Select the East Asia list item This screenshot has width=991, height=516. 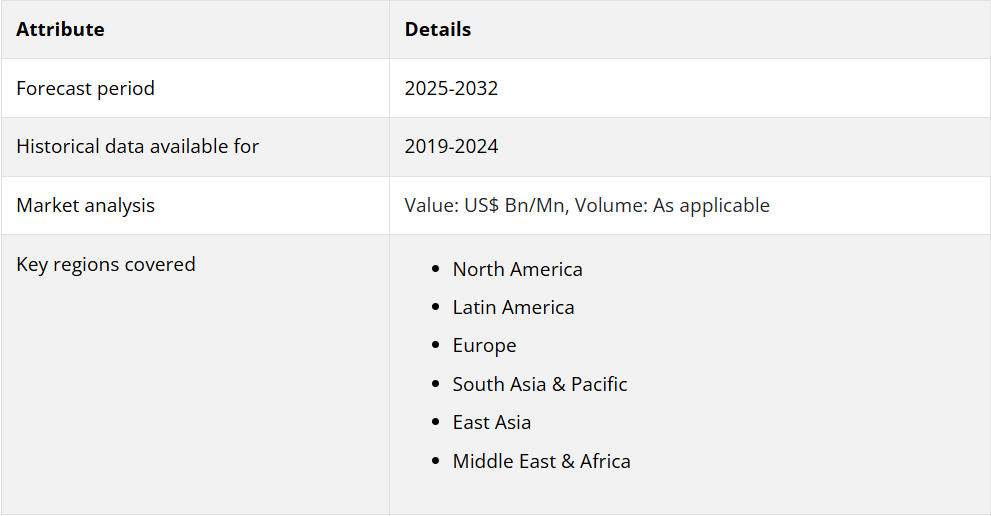point(492,423)
